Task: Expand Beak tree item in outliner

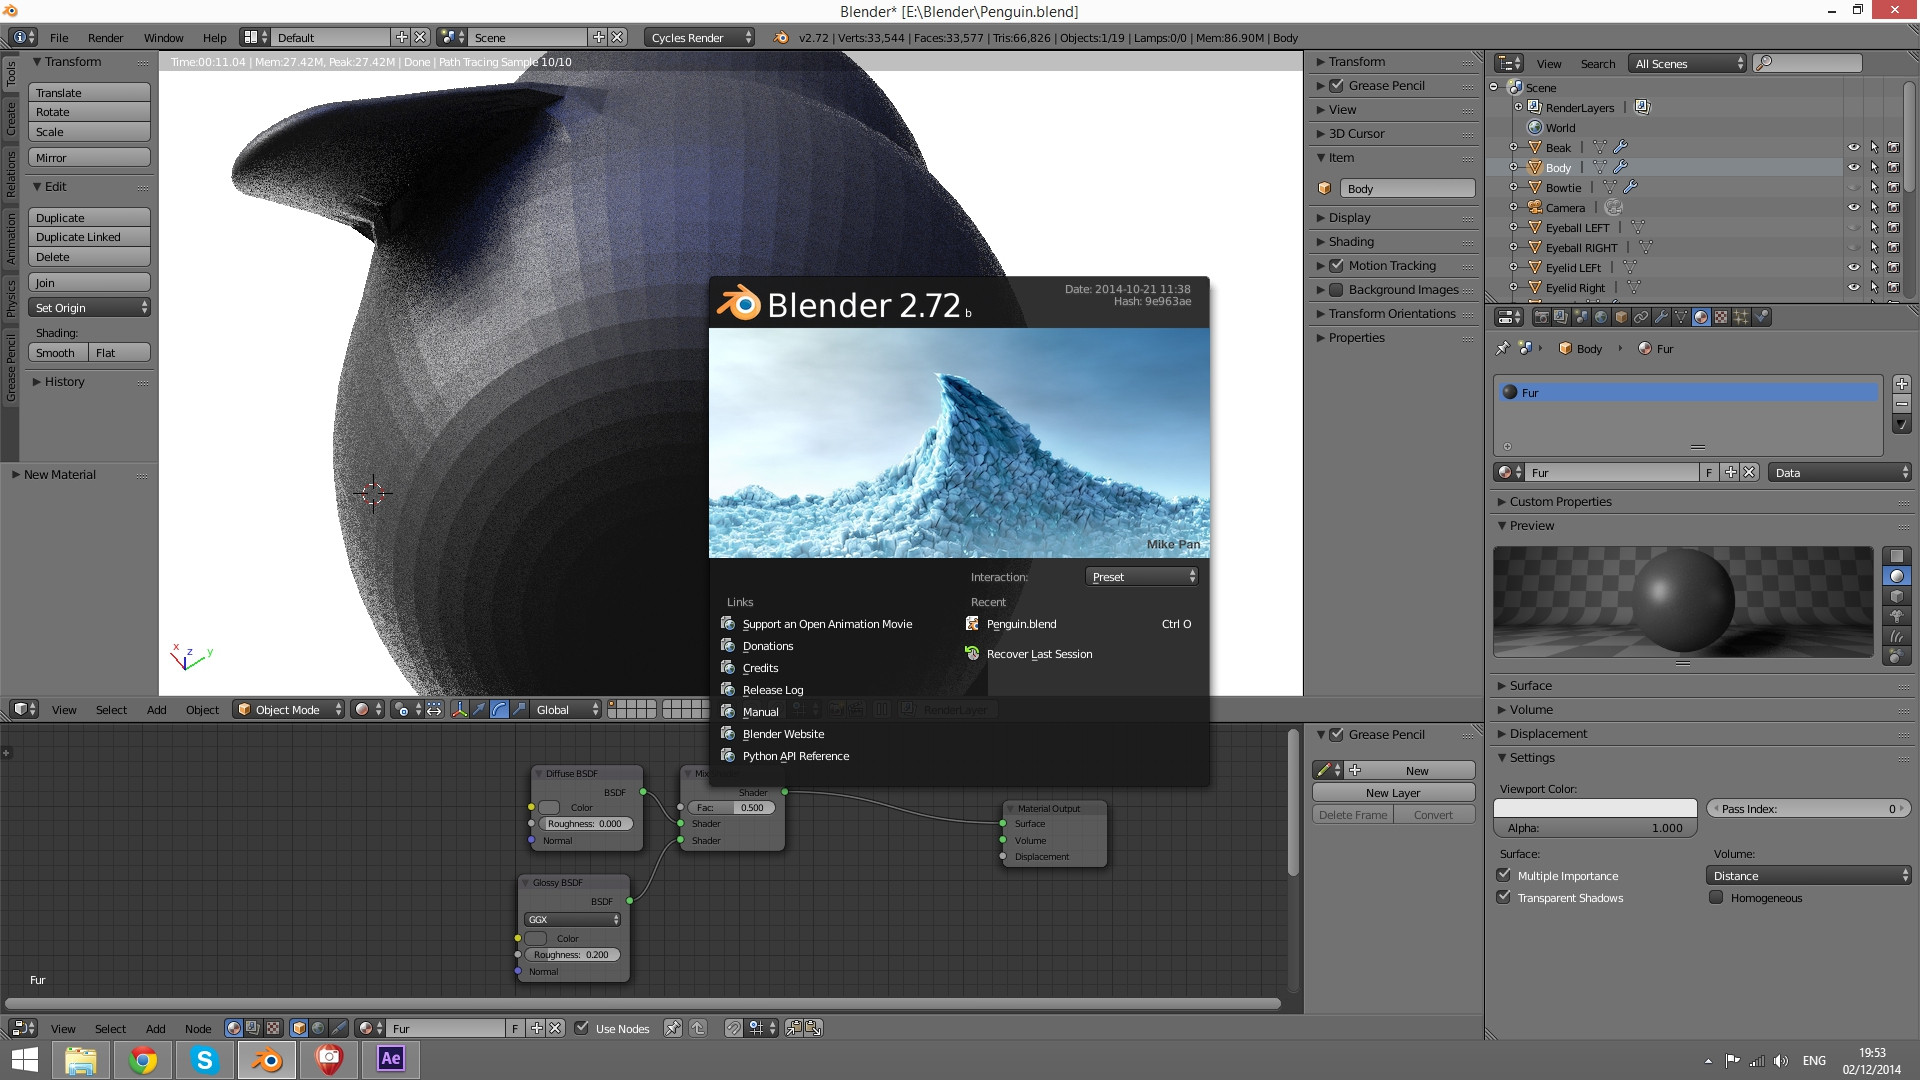Action: pos(1514,147)
